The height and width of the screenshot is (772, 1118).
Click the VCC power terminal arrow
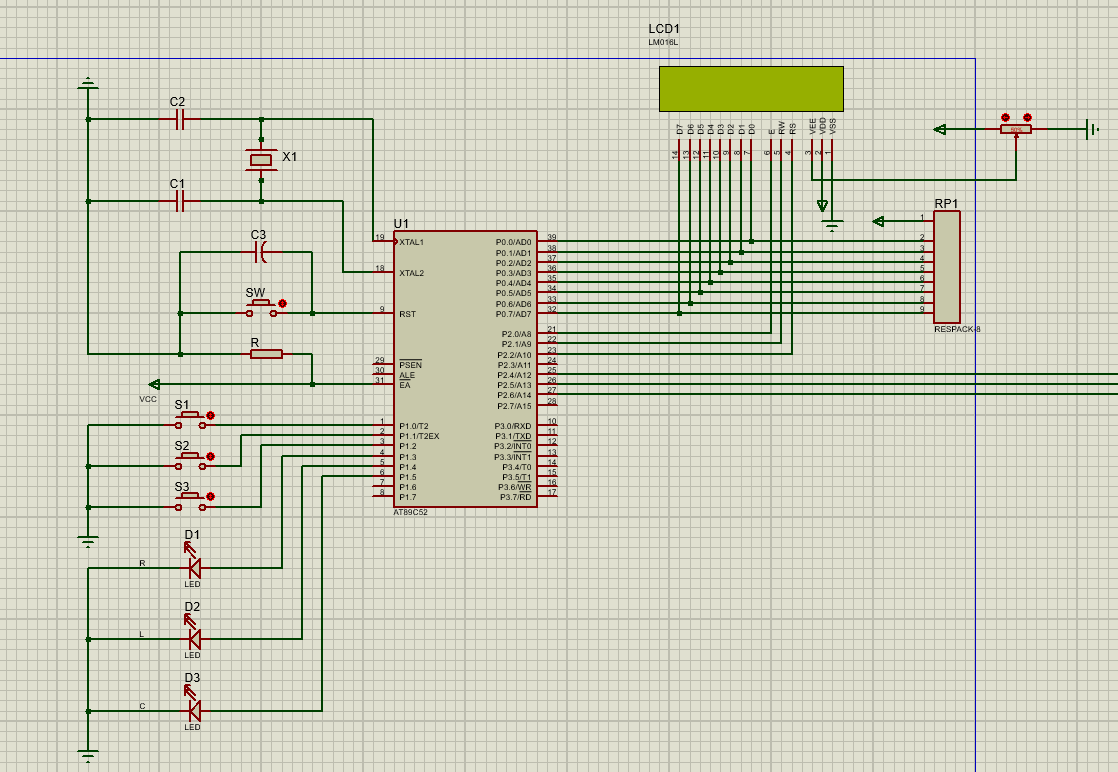pyautogui.click(x=153, y=384)
